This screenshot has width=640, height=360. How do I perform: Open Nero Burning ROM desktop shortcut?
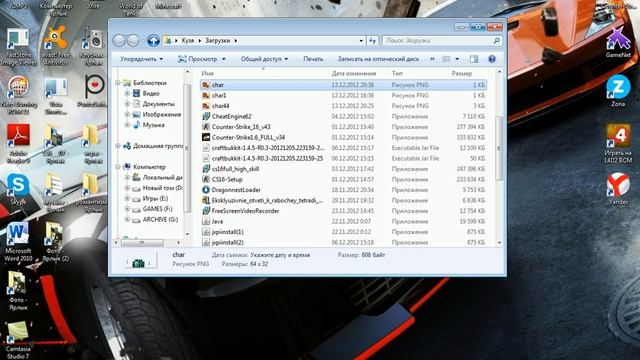click(x=18, y=95)
